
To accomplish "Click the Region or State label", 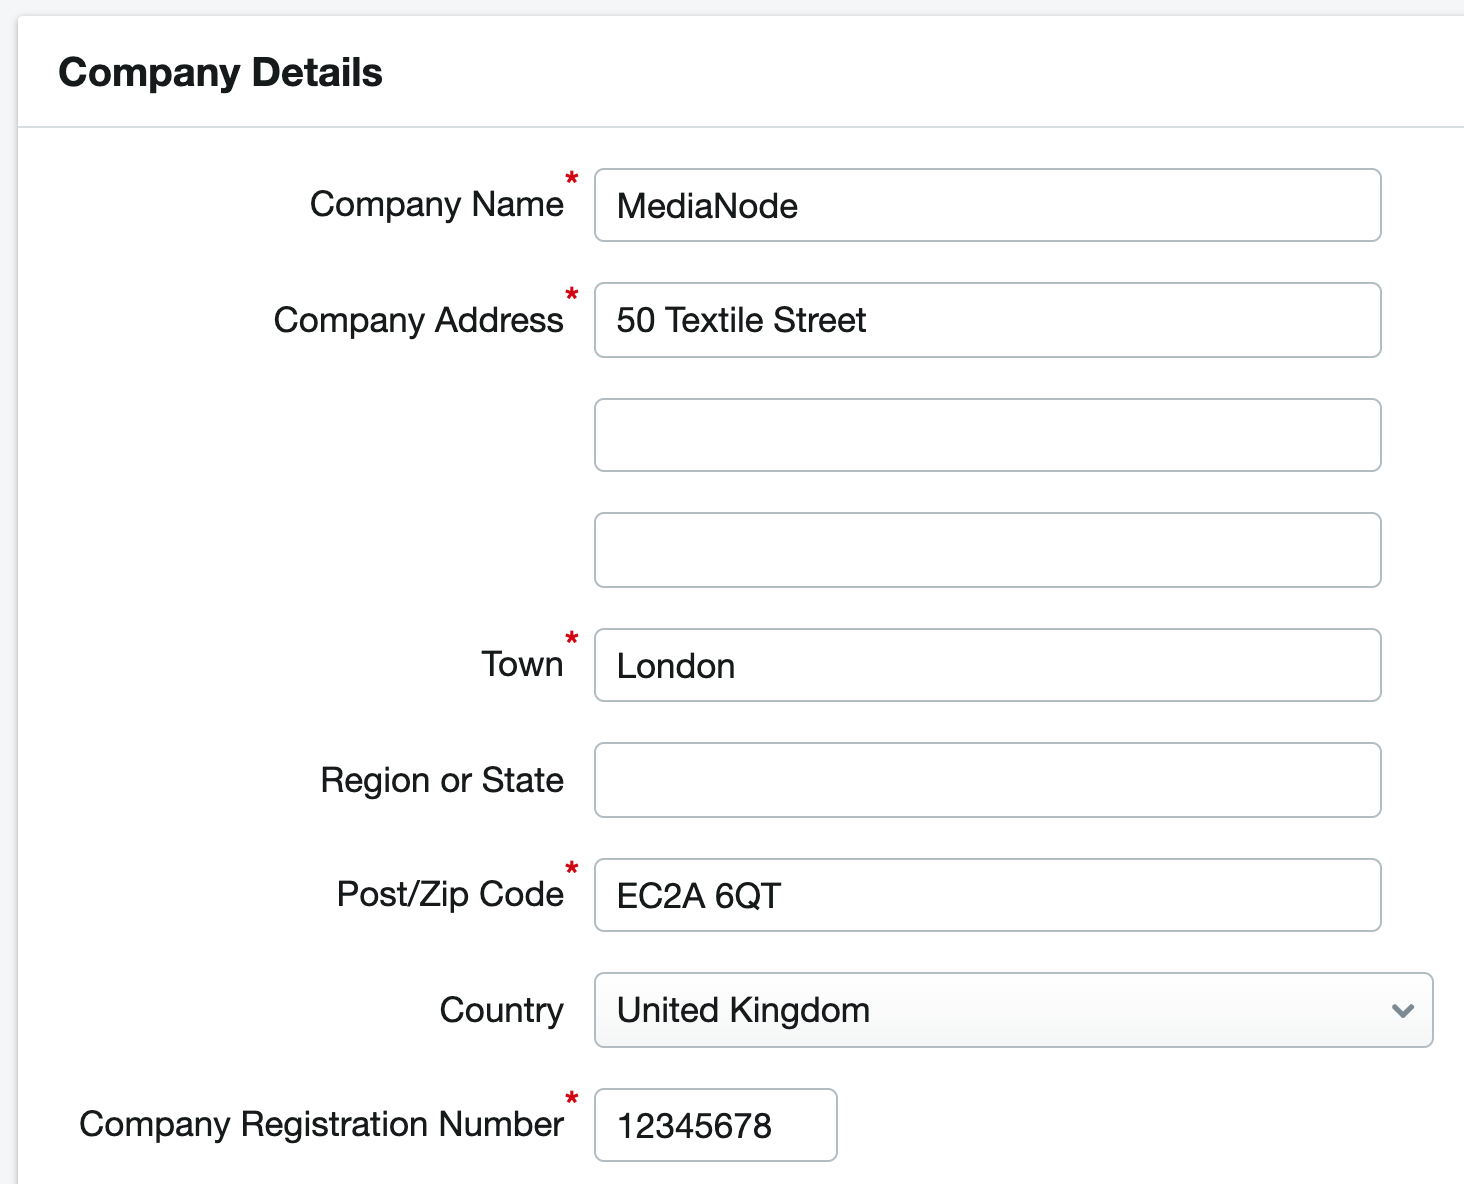I will pyautogui.click(x=441, y=780).
